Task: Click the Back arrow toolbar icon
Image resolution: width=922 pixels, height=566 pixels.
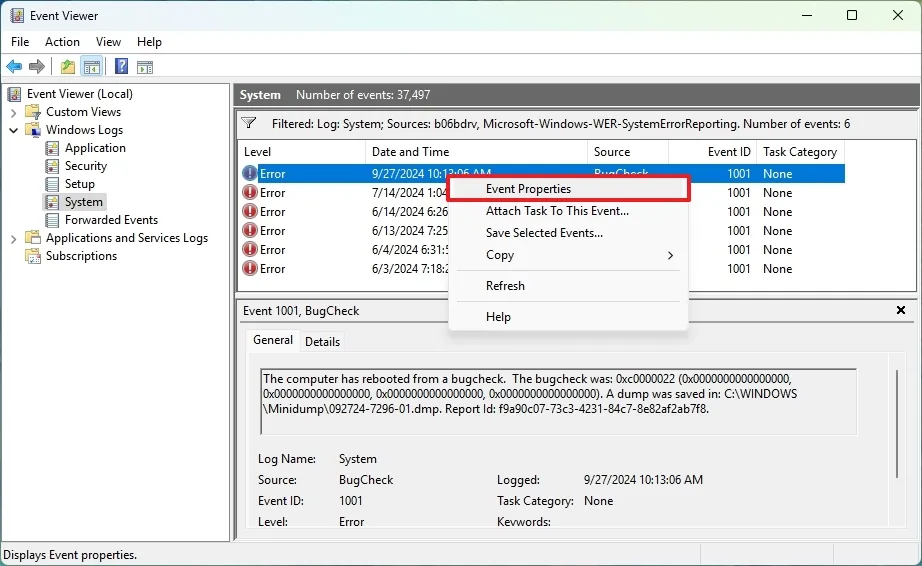Action: (14, 67)
